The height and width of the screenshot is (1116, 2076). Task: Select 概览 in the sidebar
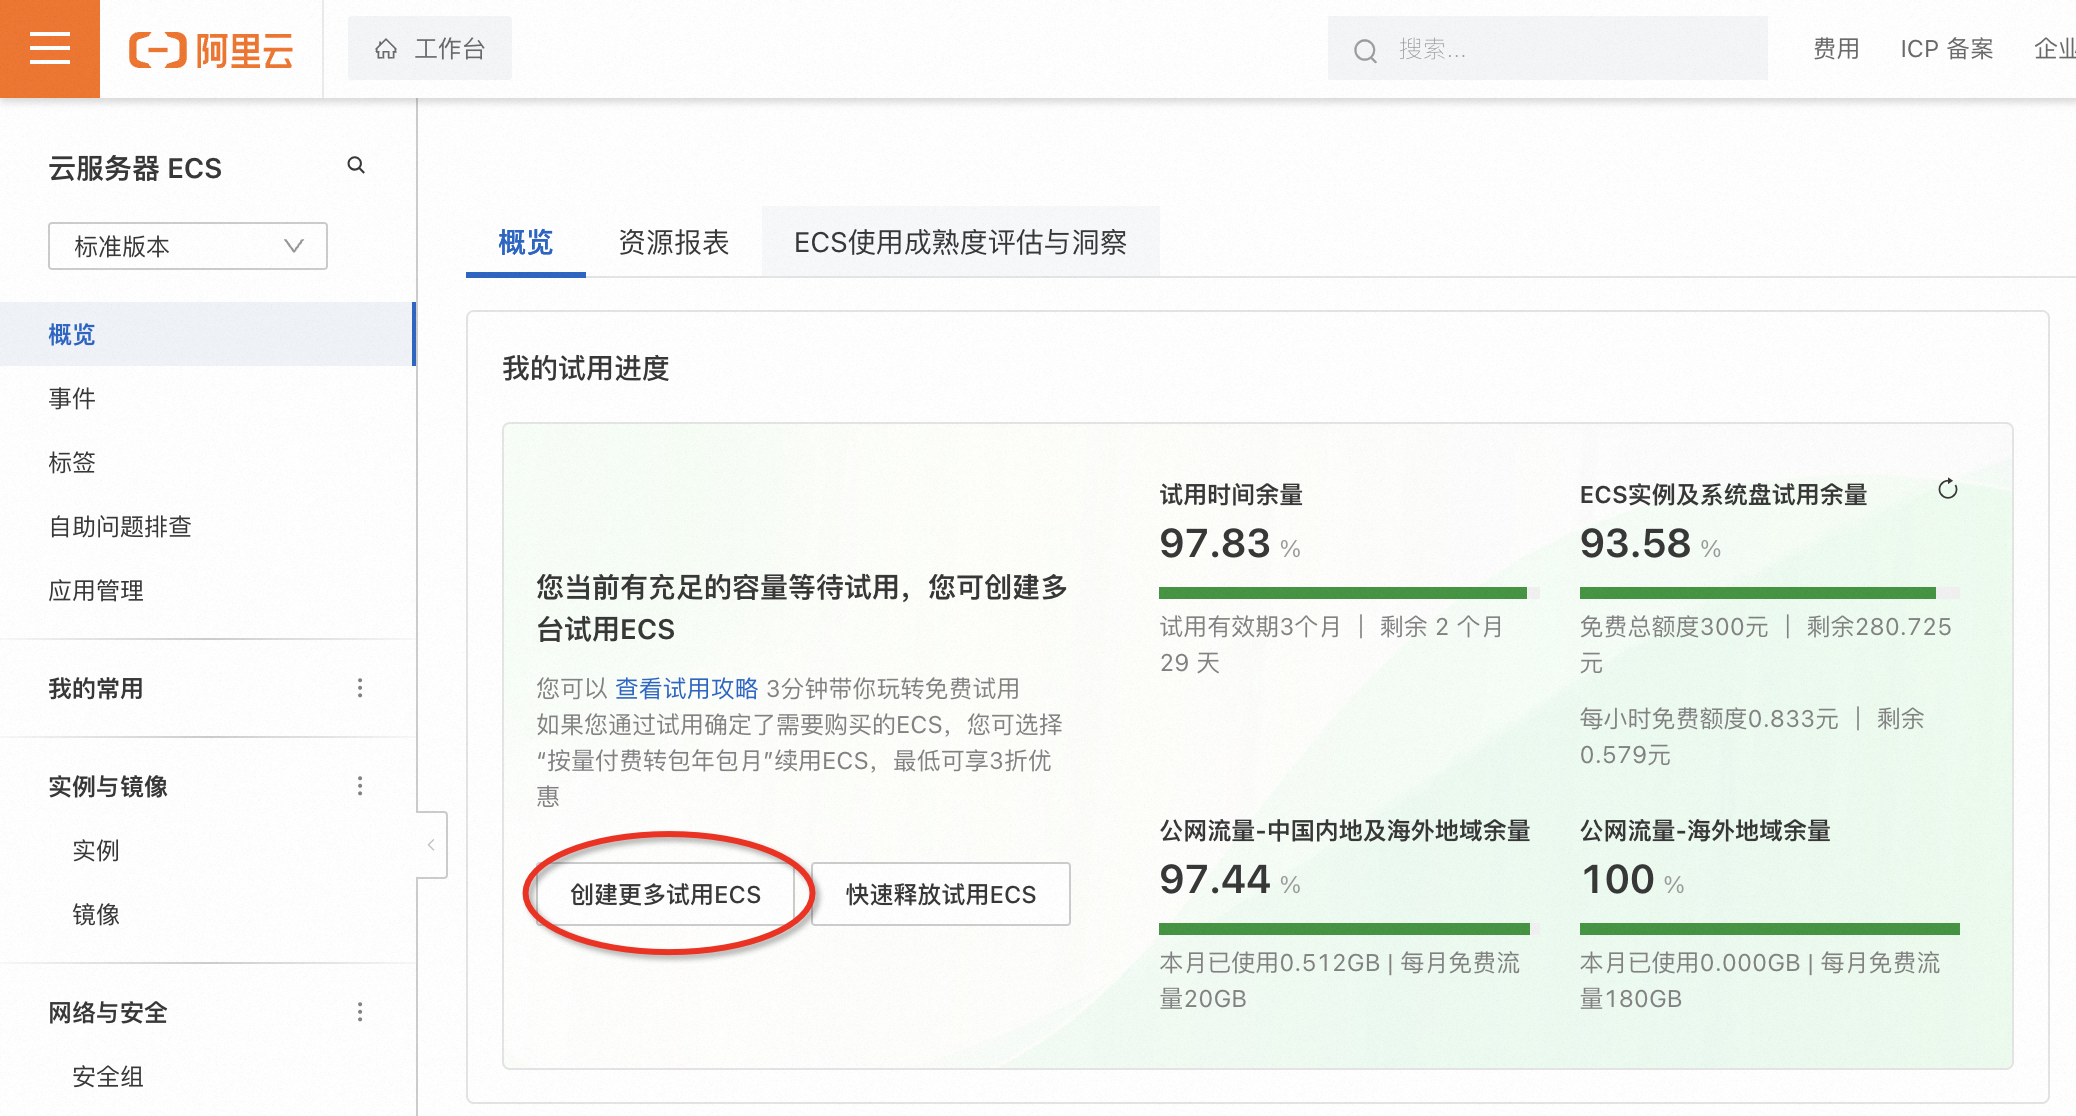[x=207, y=334]
